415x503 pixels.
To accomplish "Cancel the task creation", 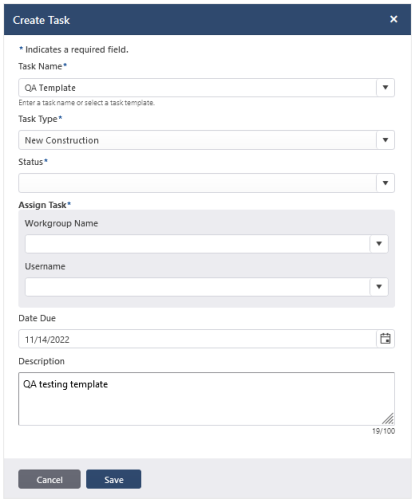I will coord(49,479).
